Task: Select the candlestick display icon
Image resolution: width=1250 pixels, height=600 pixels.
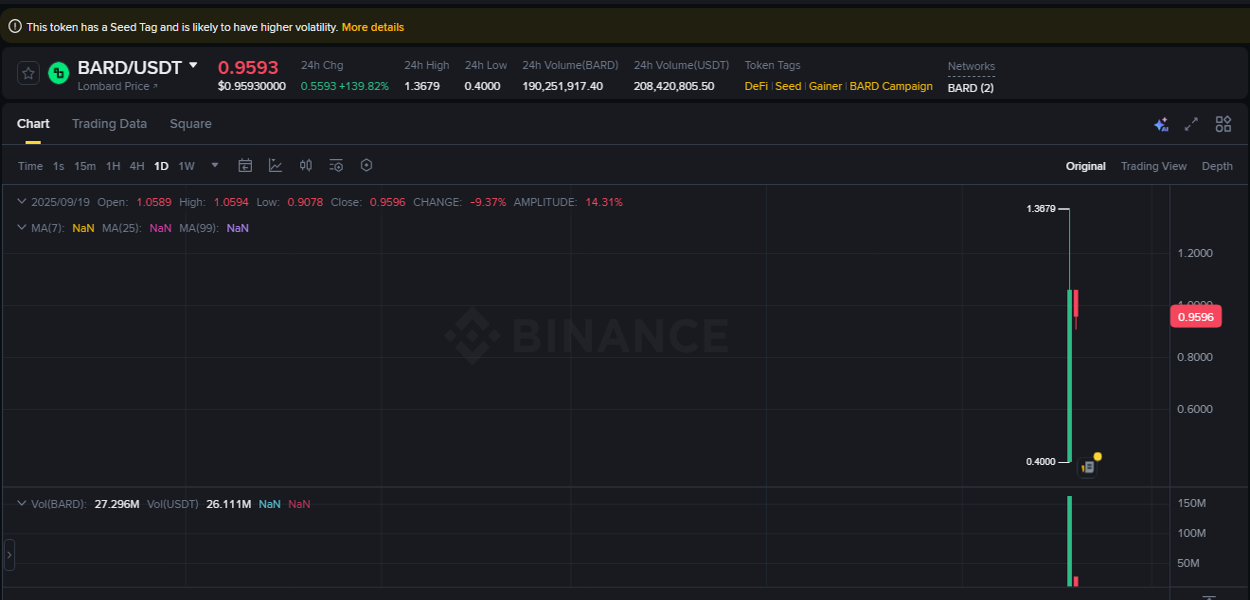Action: point(305,165)
